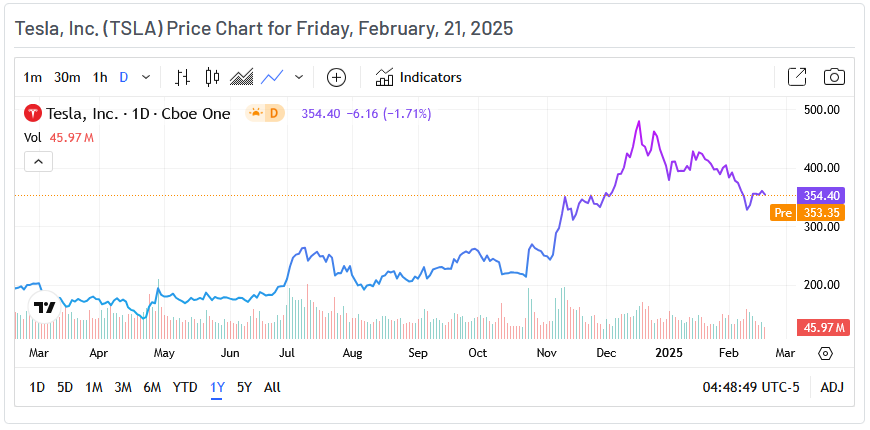Switch to the 5Y date range
Viewport: 870px width, 430px height.
[x=244, y=387]
